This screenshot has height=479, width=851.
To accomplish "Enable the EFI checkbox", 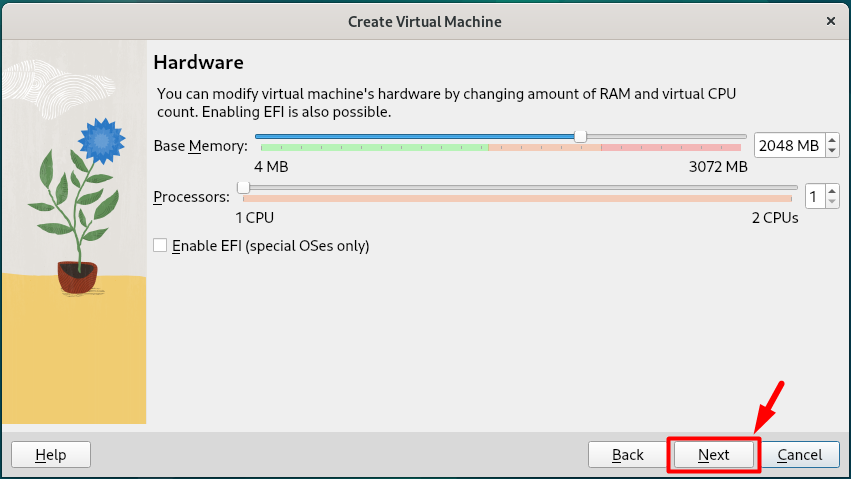I will [x=160, y=246].
